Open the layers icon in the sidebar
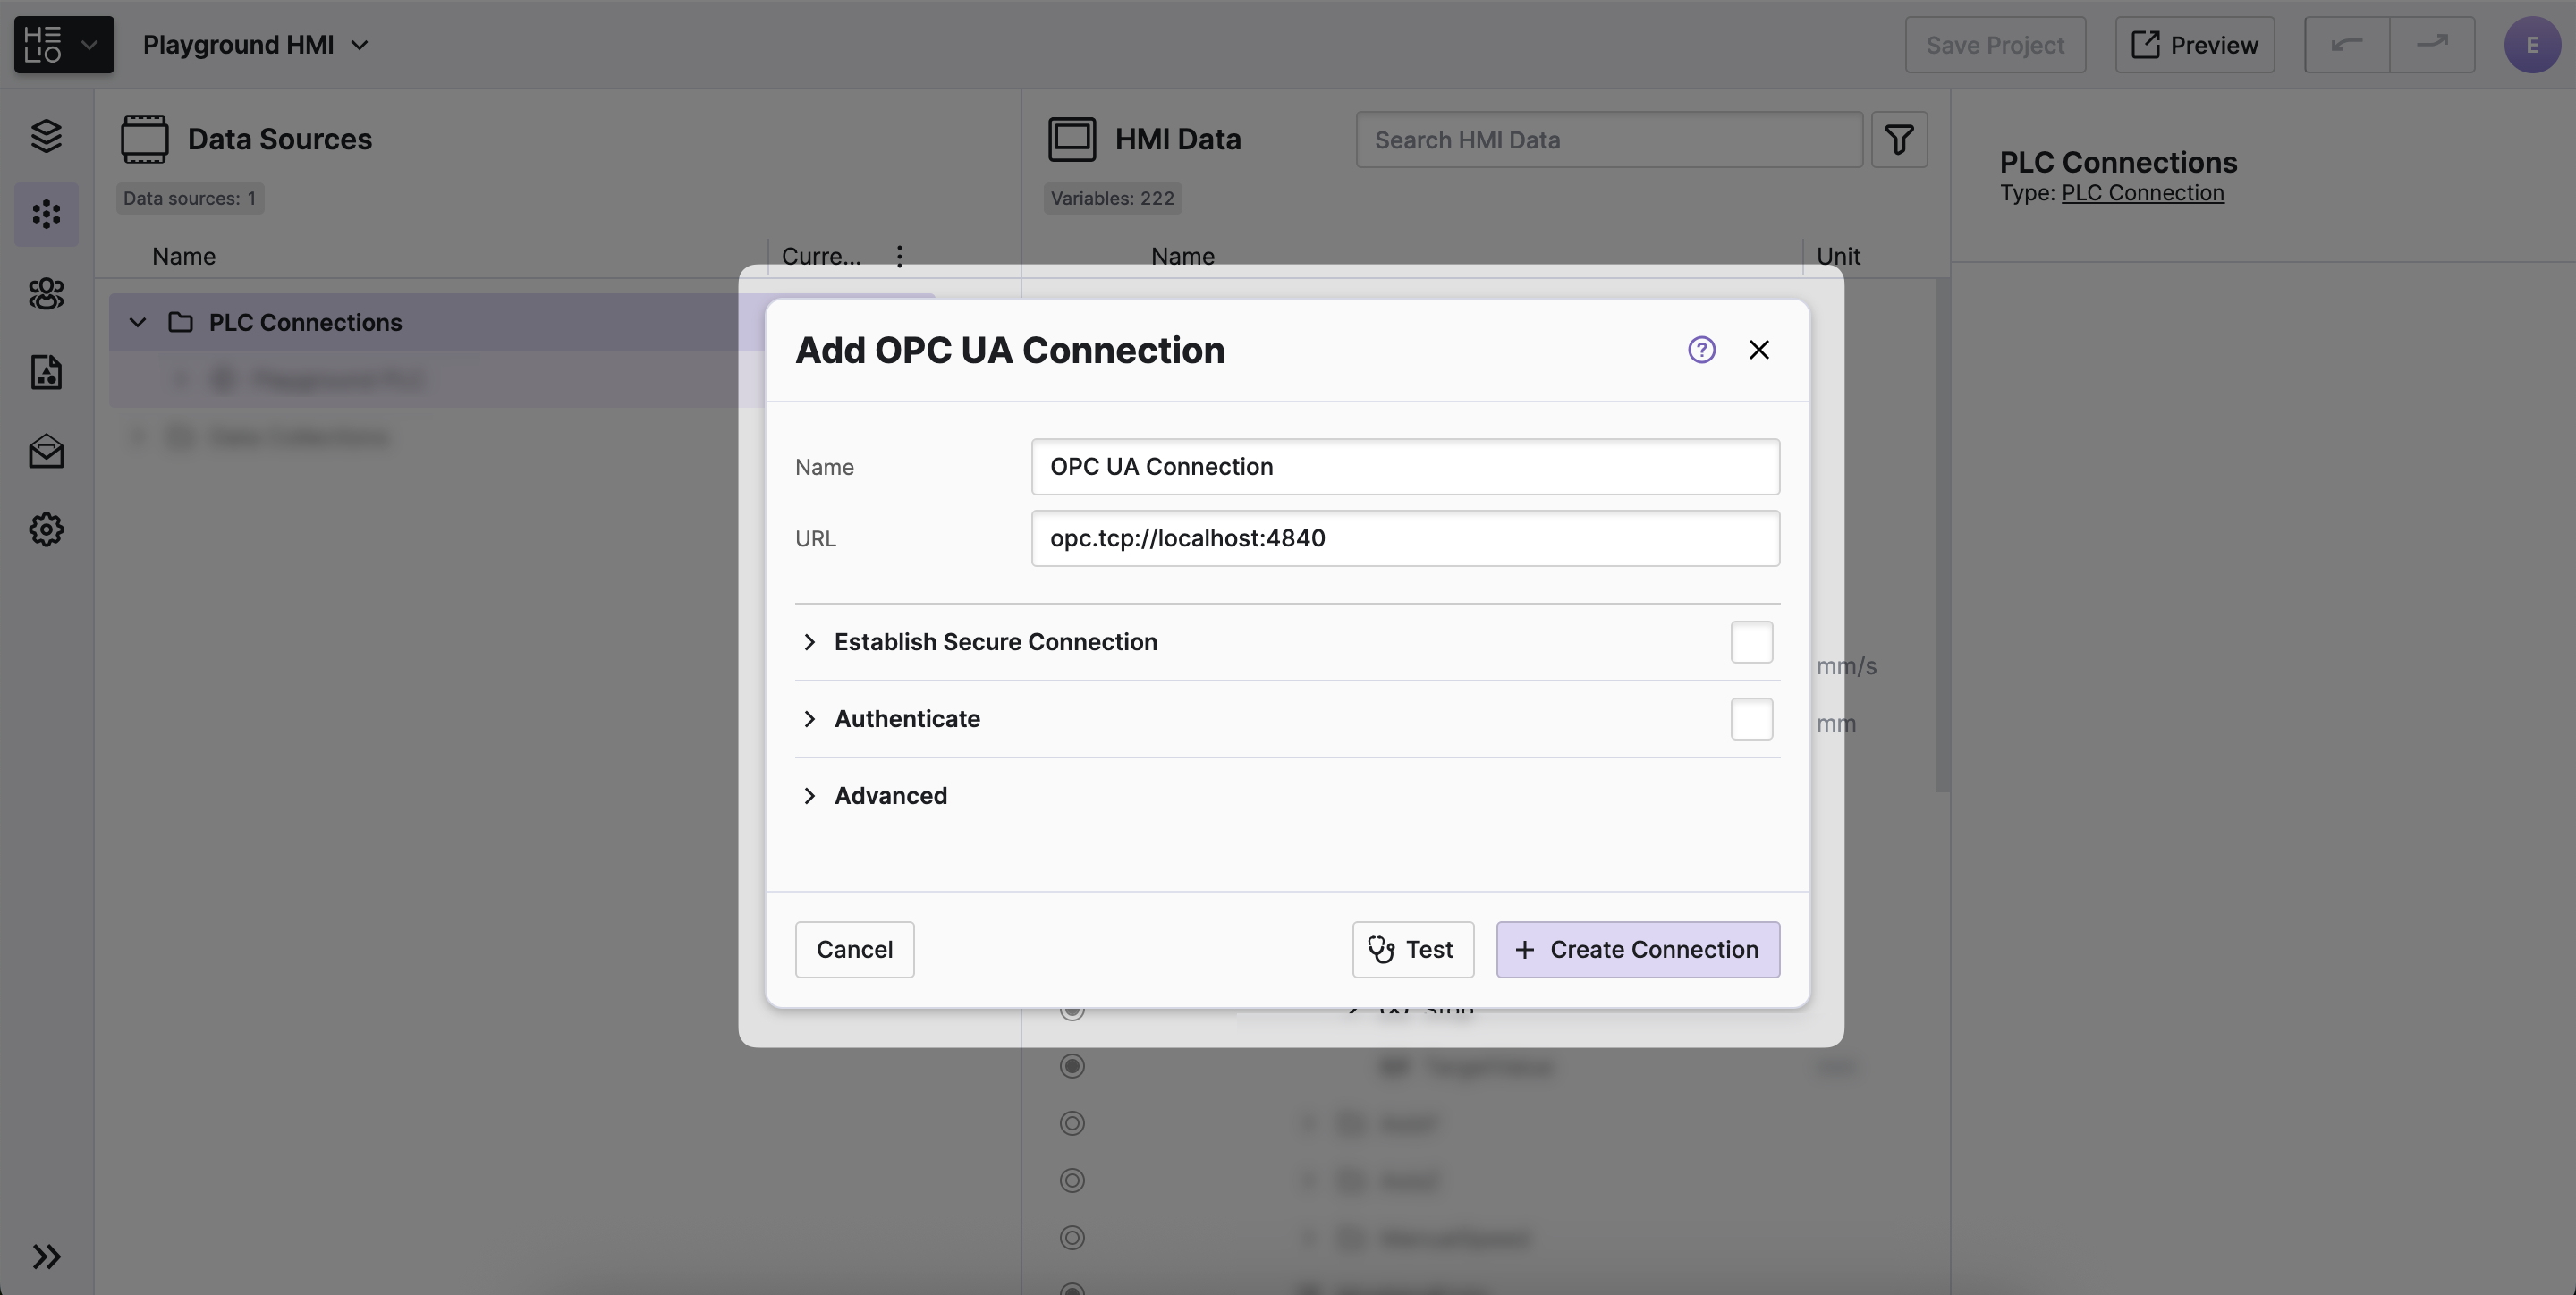 (46, 136)
